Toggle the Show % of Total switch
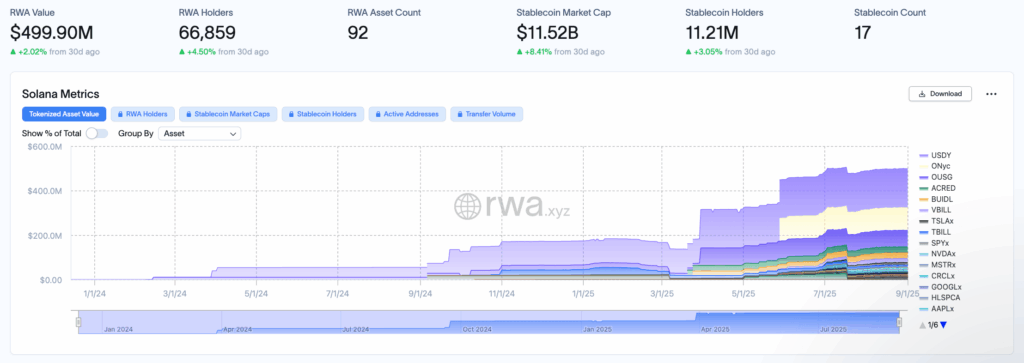 (97, 133)
